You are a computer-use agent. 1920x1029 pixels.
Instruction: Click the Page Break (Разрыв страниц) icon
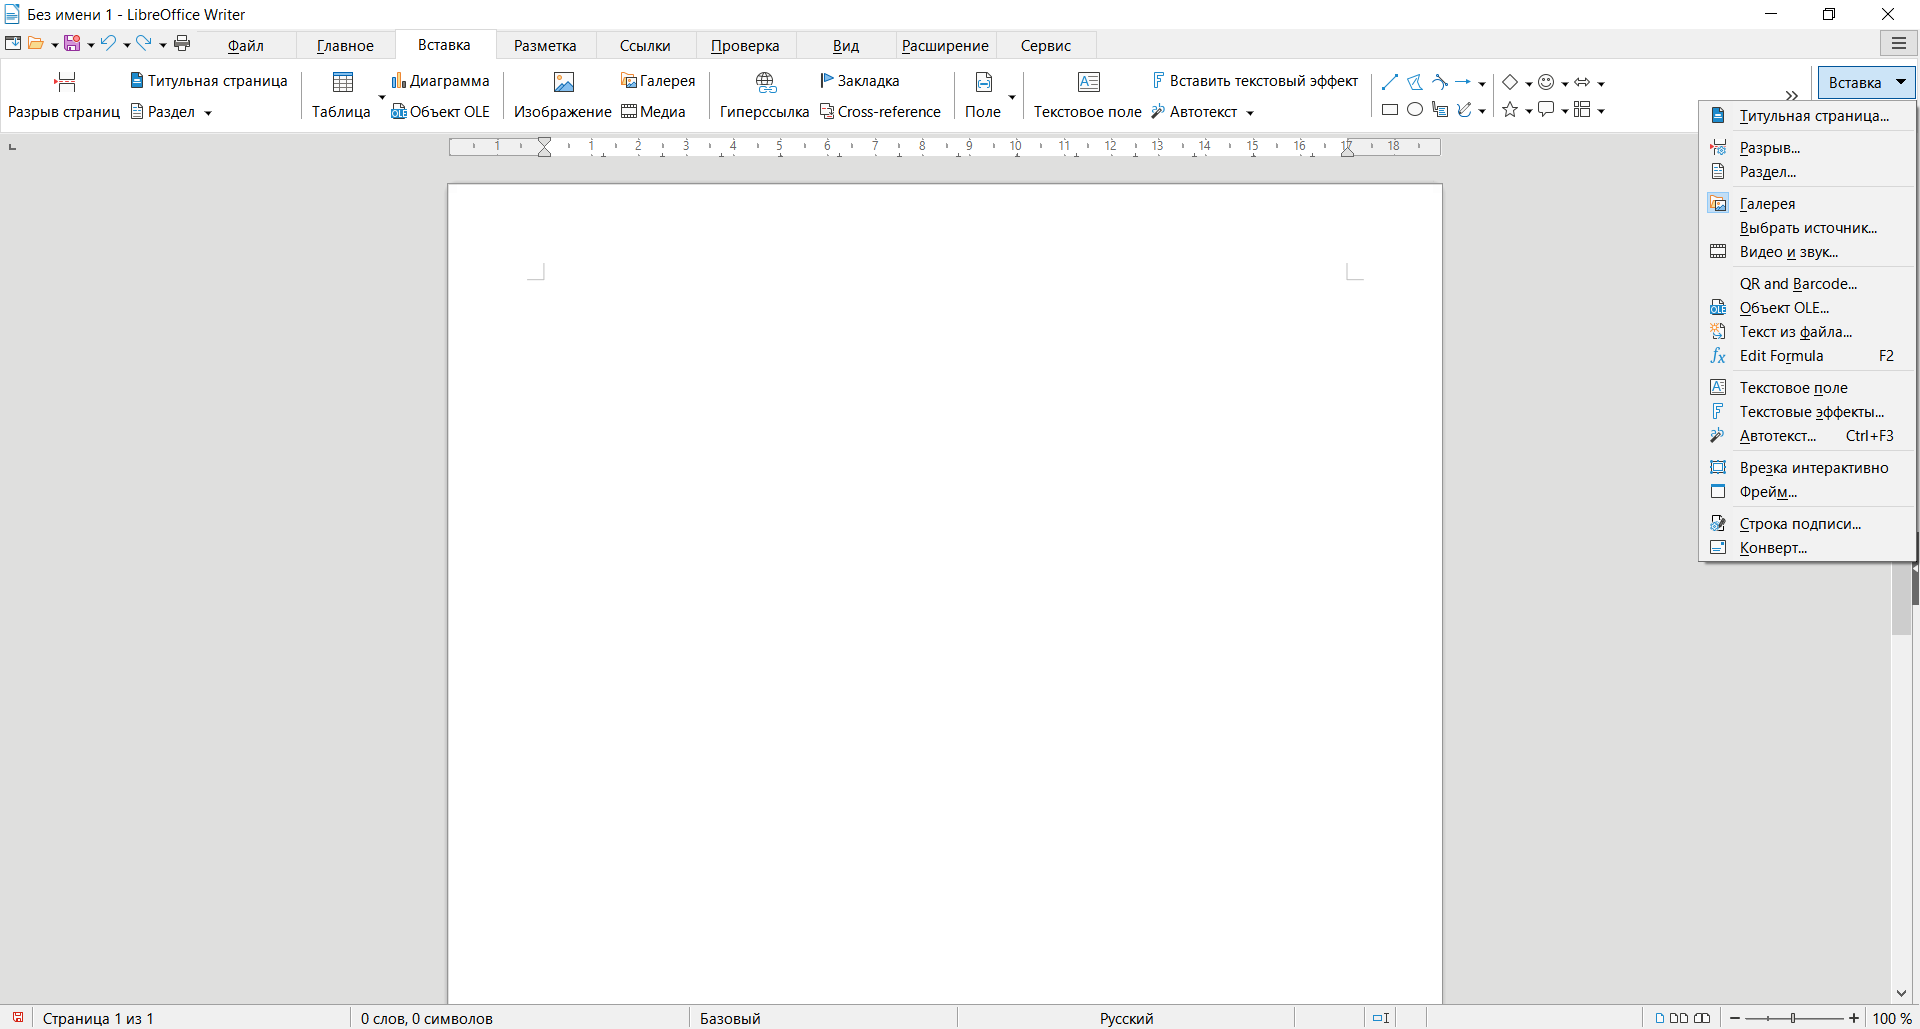65,82
